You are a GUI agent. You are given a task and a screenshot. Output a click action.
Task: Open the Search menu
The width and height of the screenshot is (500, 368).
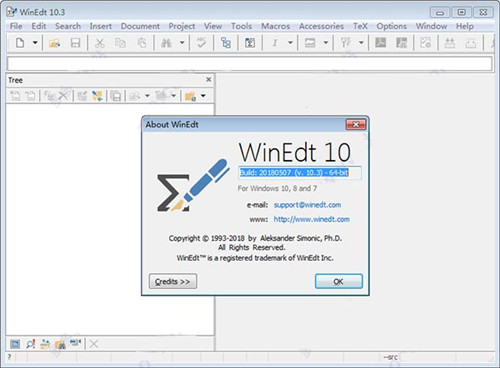pos(68,26)
